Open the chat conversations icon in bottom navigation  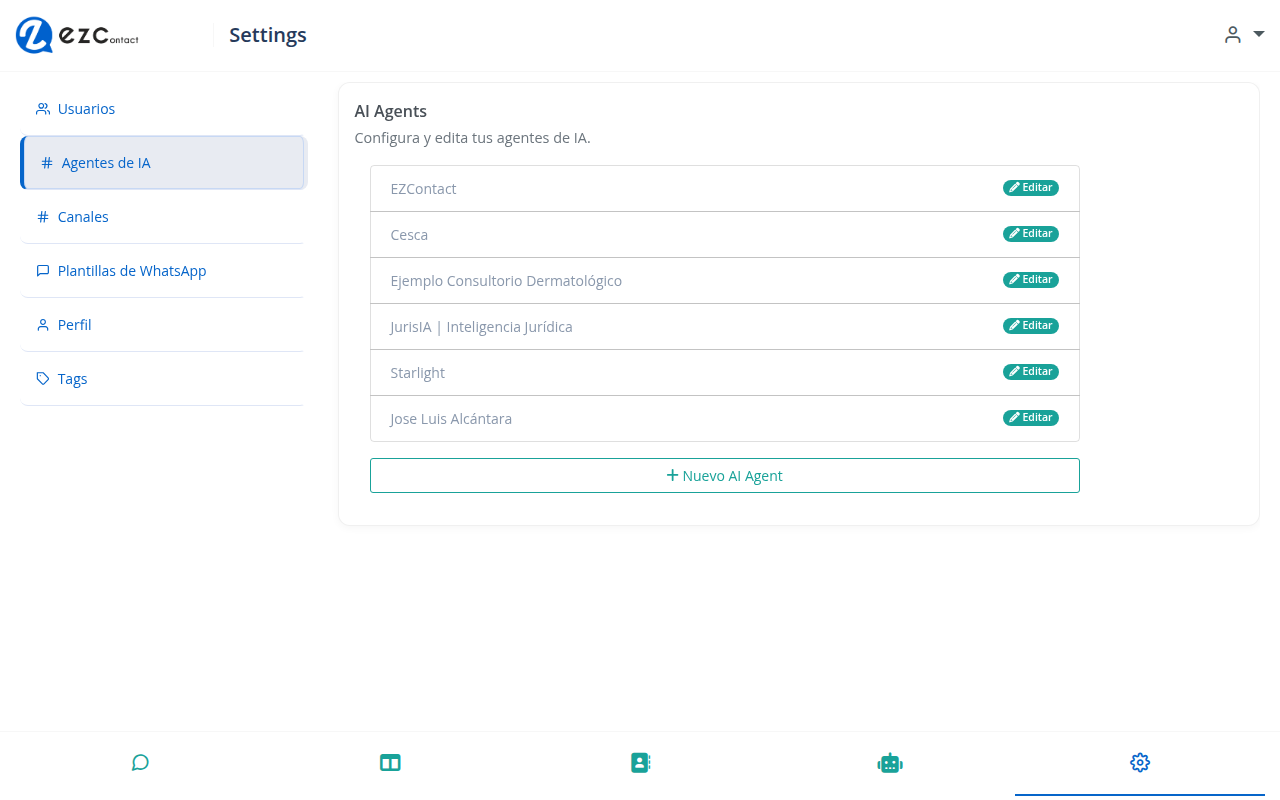(140, 762)
